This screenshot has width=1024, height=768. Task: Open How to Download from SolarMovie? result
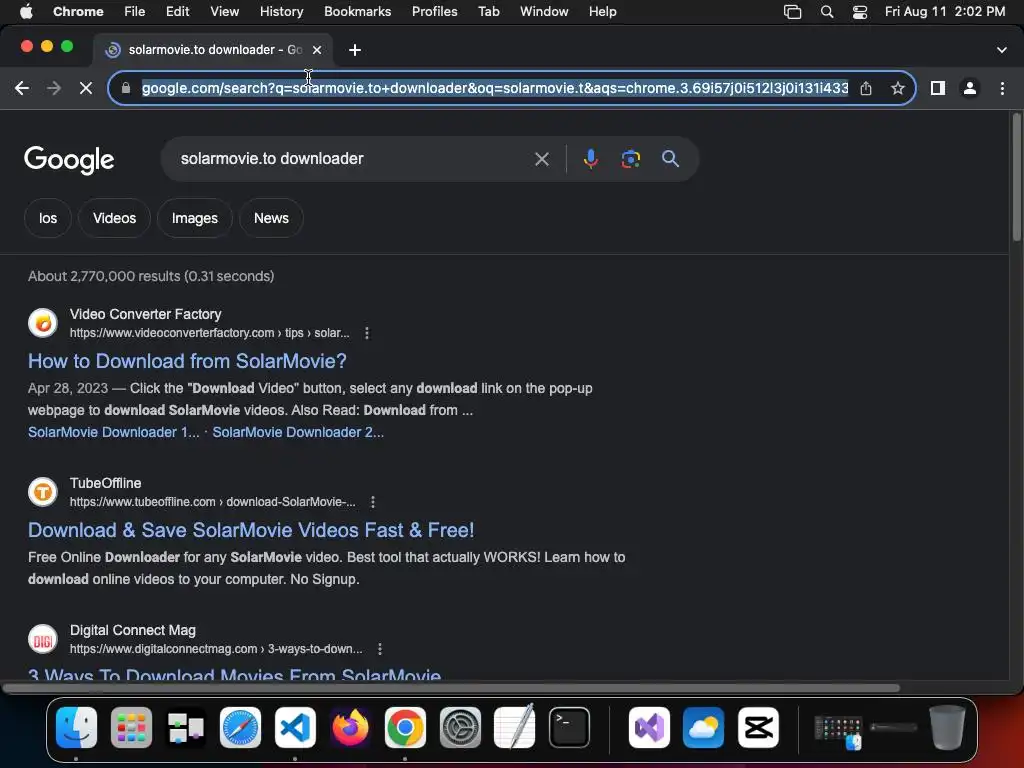[187, 361]
